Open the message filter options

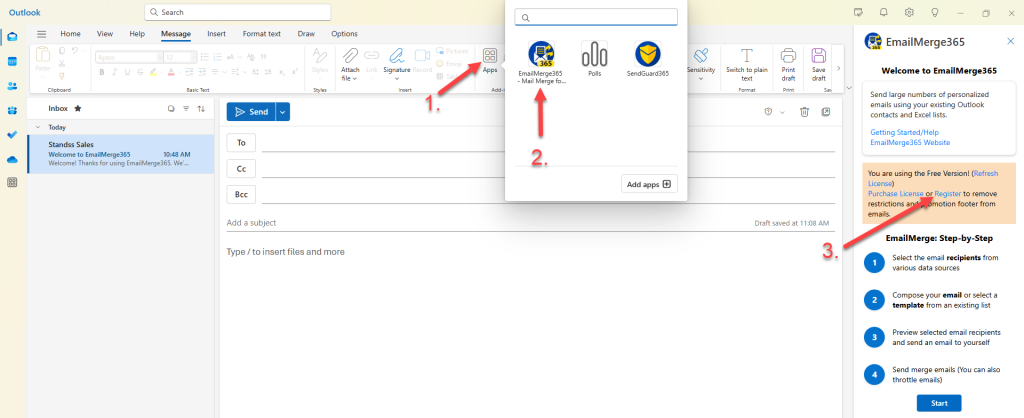pos(186,109)
